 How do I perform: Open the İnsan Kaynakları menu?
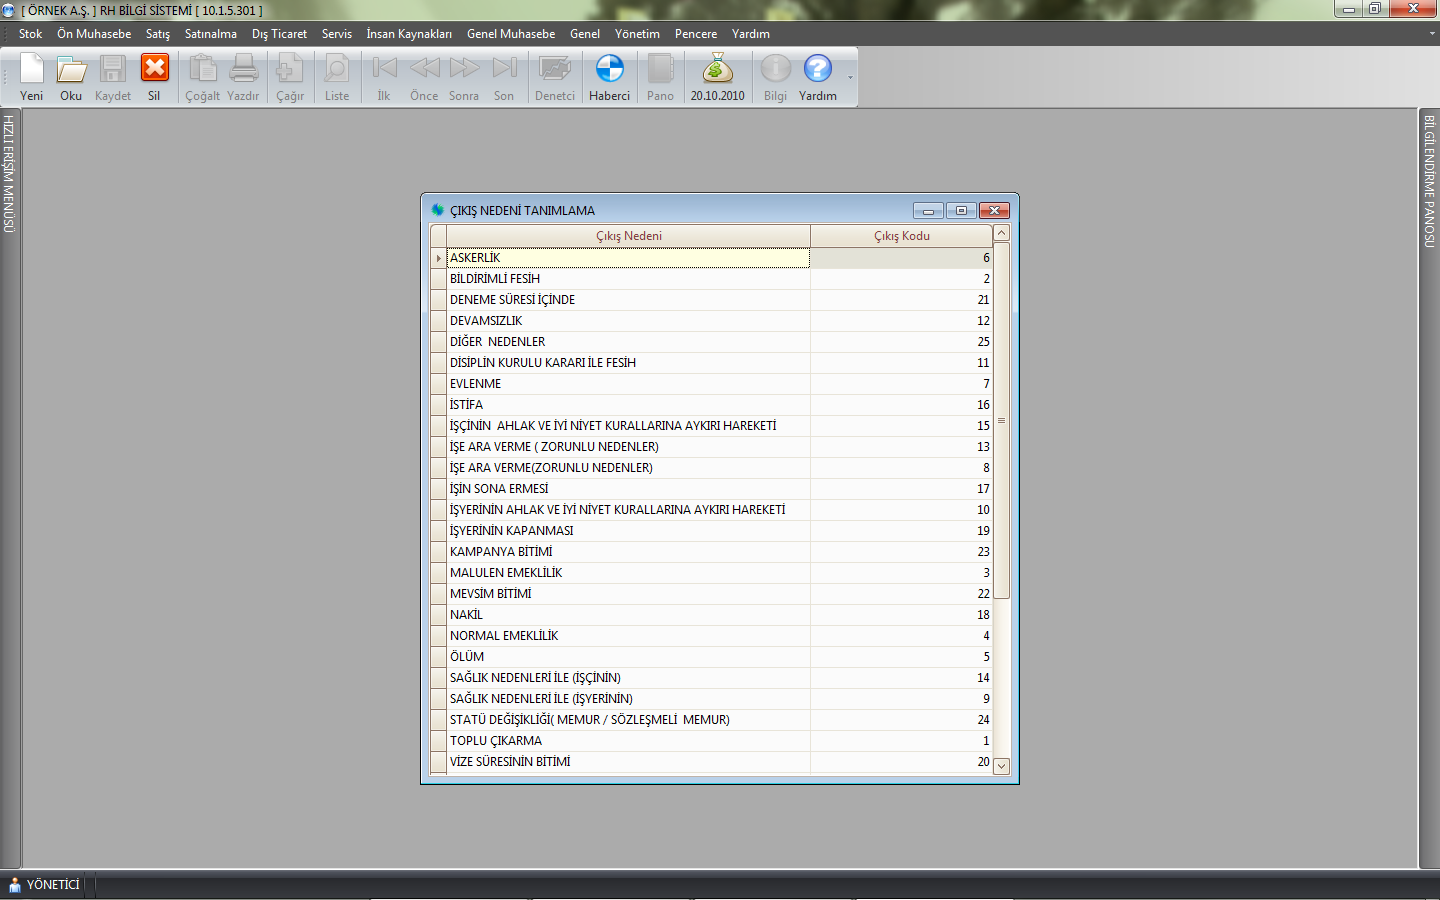[408, 34]
